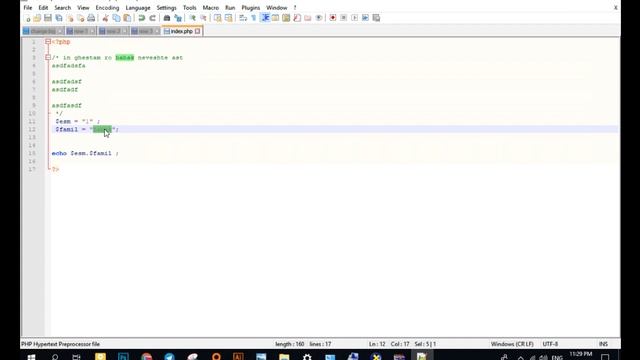Image resolution: width=640 pixels, height=360 pixels.
Task: Toggle synchronize vertical scrolling
Action: pyautogui.click(x=218, y=18)
